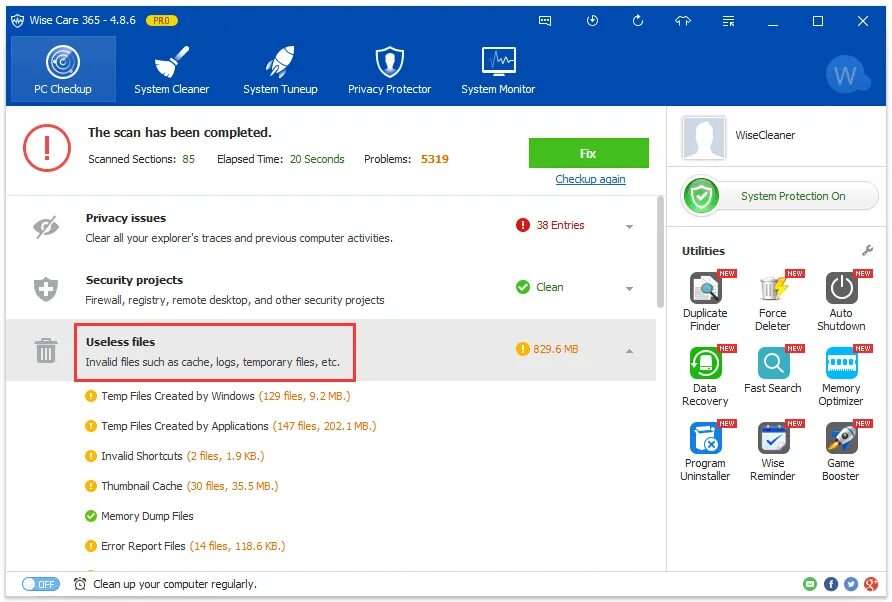Click the crossed-eye Privacy issues icon
Screen dimensions: 892x602
46,227
